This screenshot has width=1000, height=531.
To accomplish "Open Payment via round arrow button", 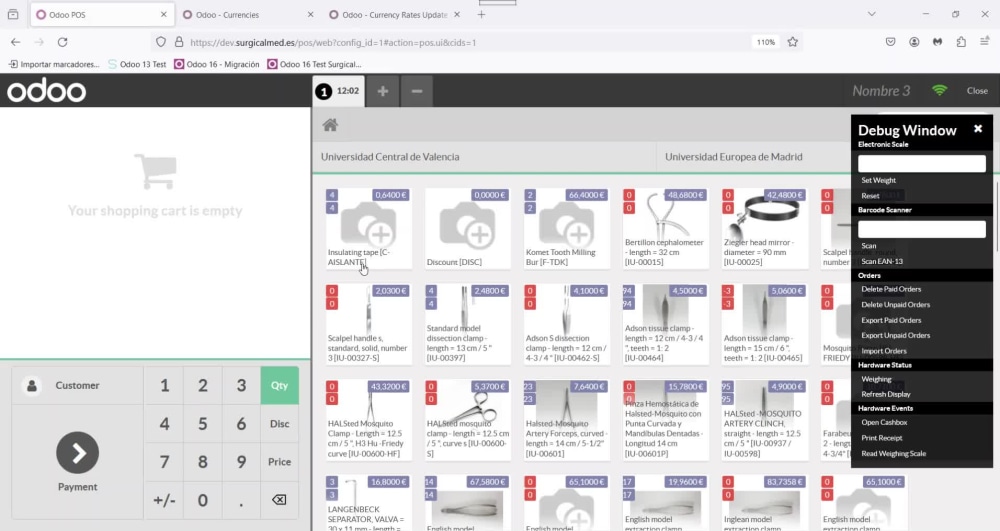I will coord(77,453).
